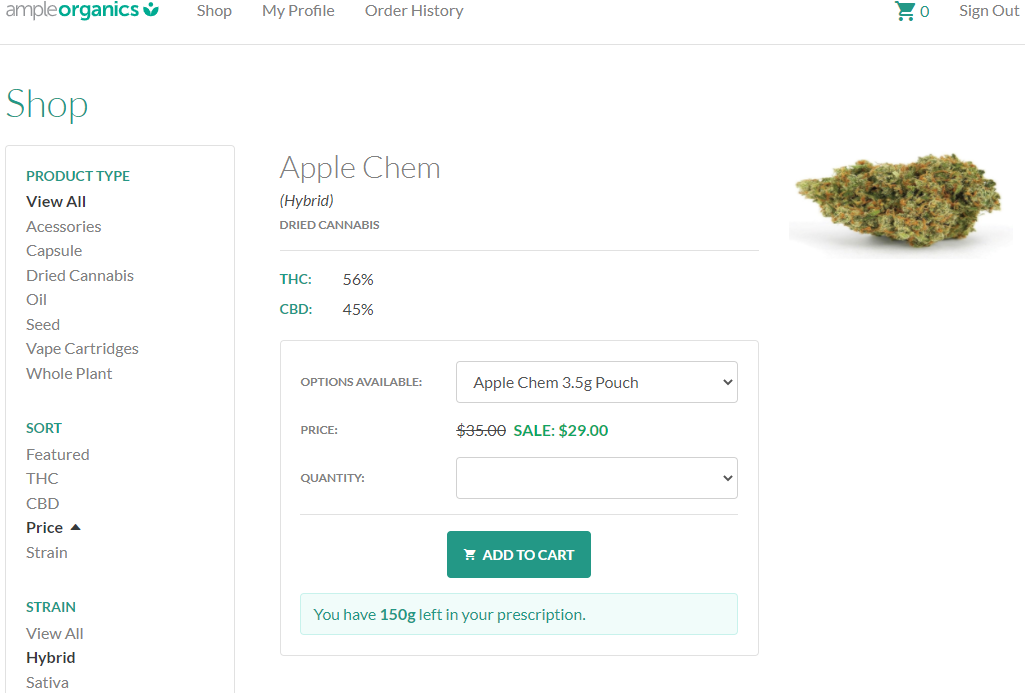Click the Price sort ascending arrow

(75, 527)
